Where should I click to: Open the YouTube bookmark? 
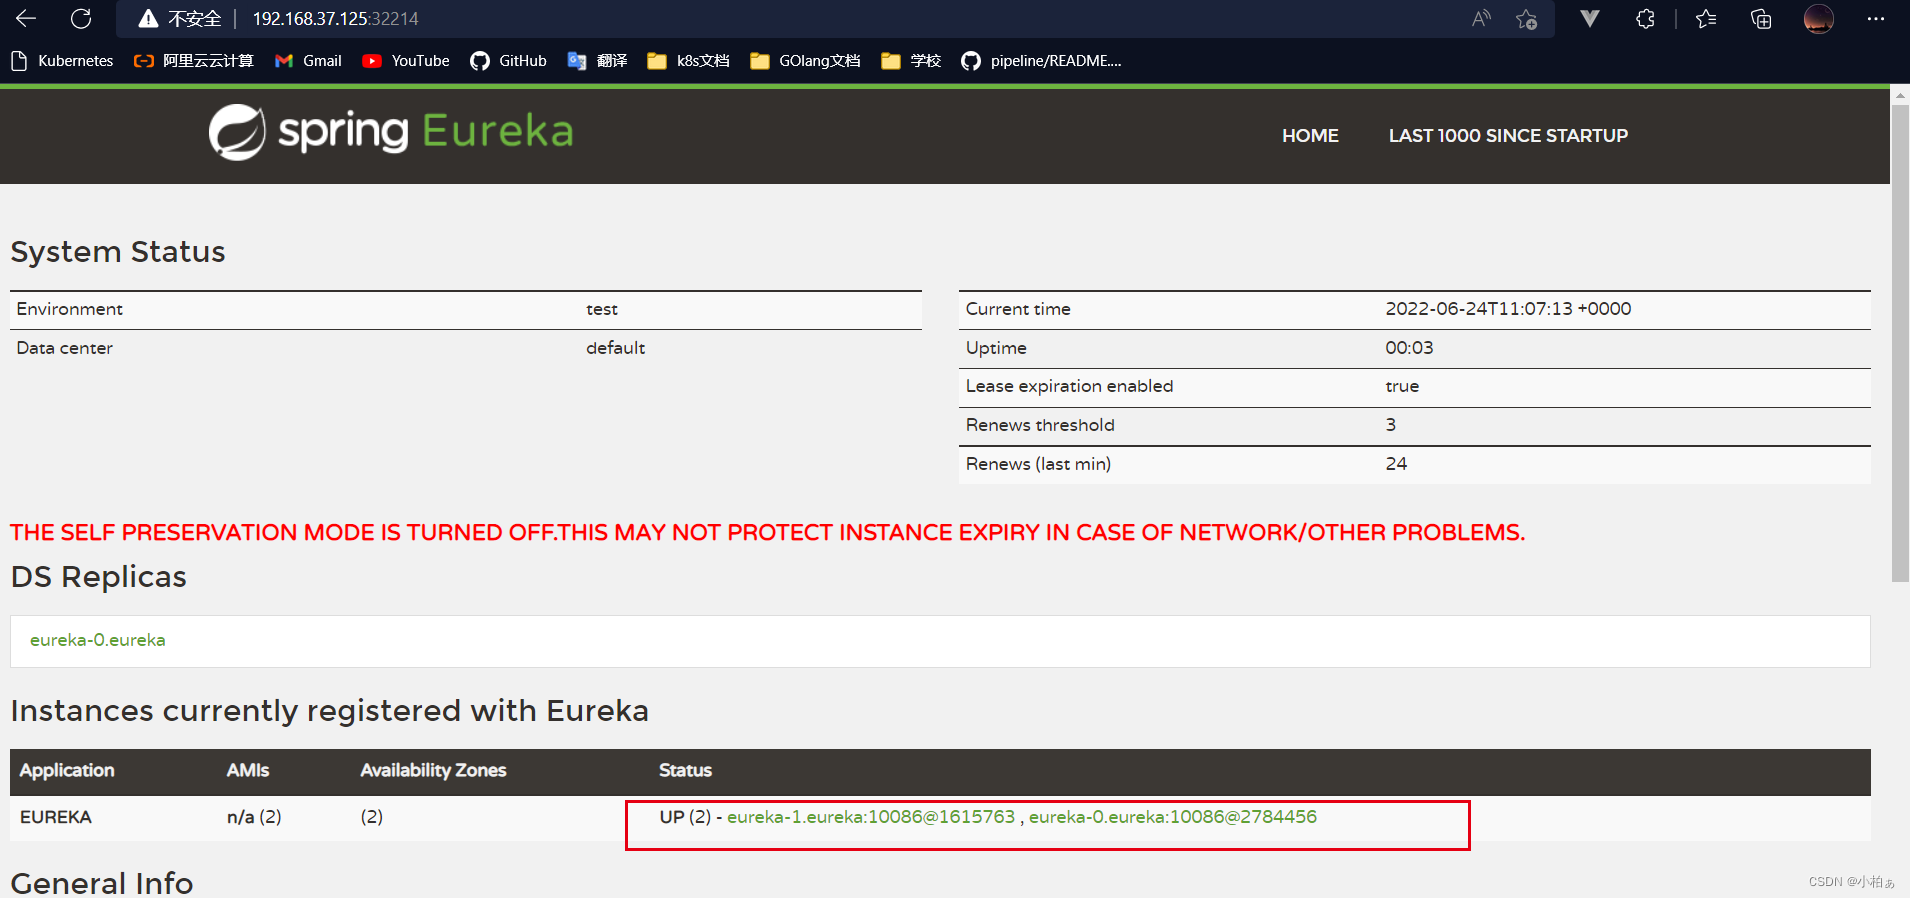point(406,61)
